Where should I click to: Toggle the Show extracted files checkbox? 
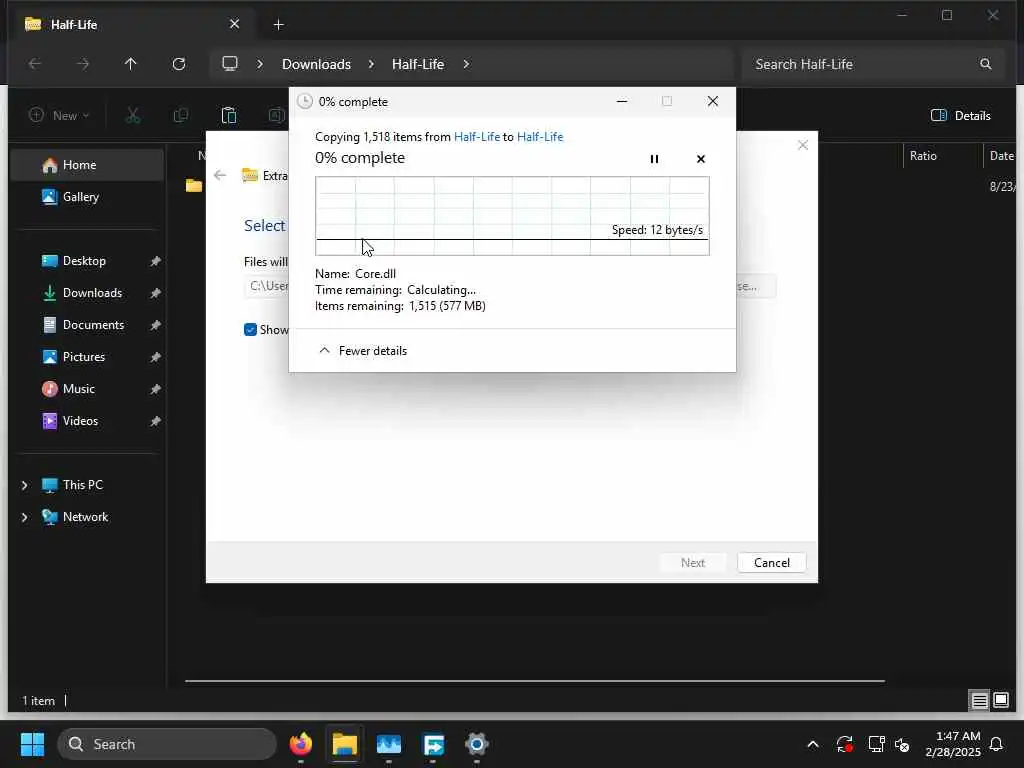pos(250,330)
